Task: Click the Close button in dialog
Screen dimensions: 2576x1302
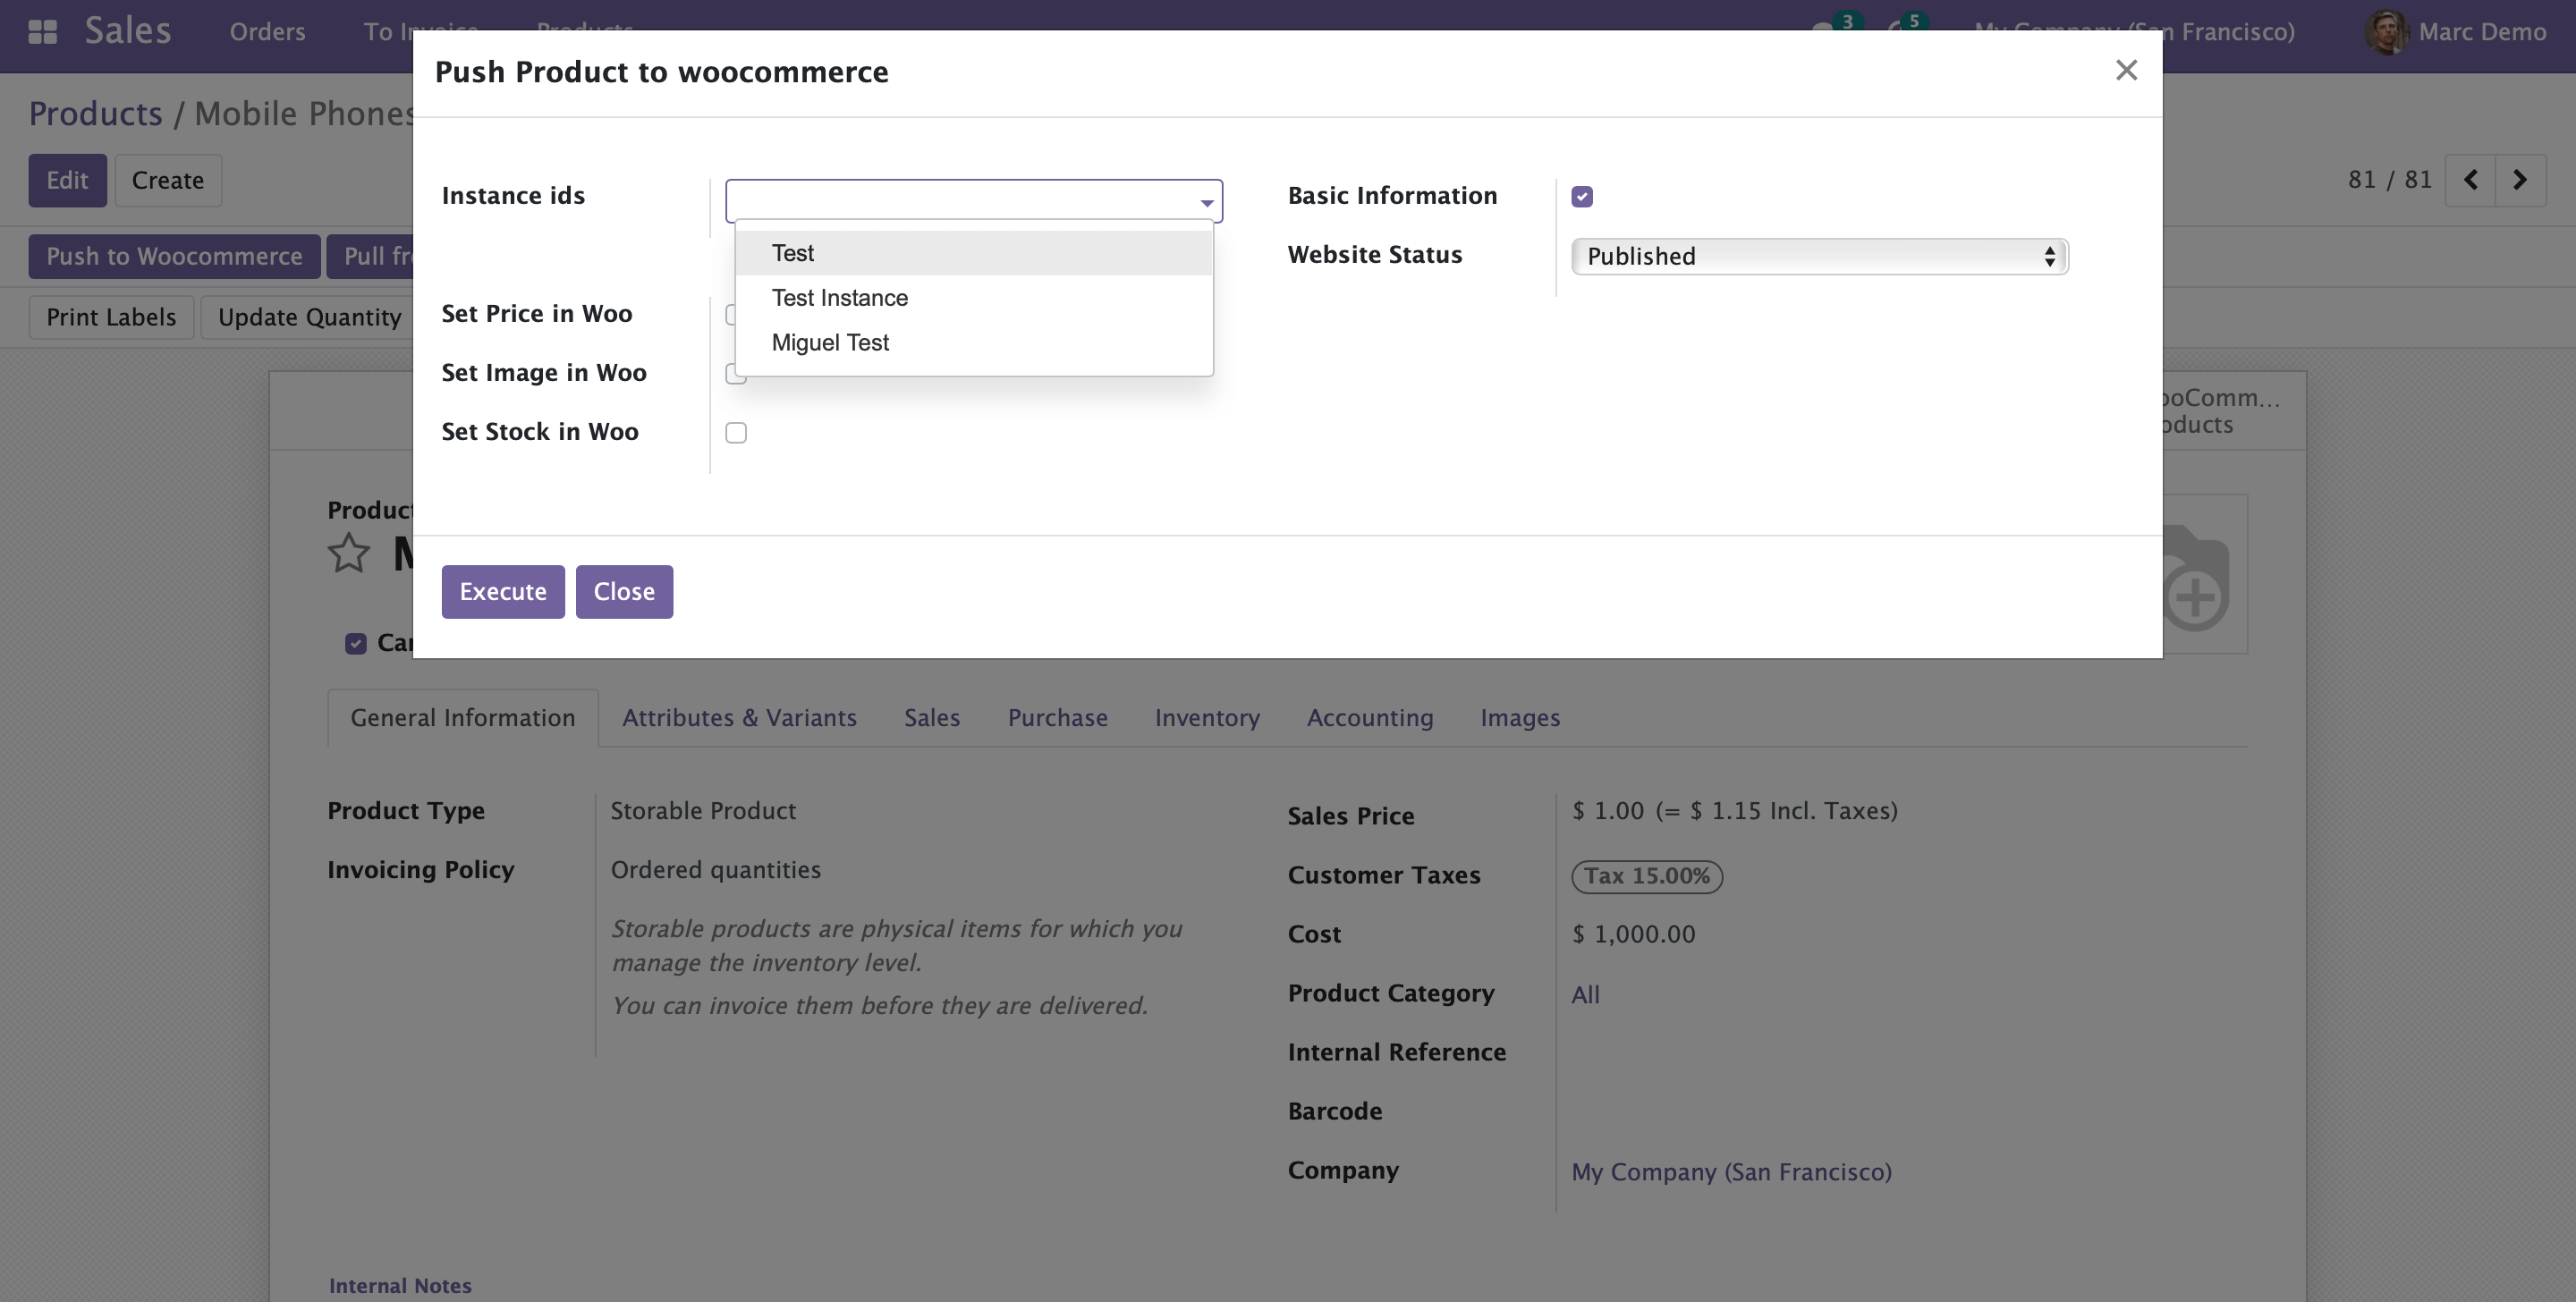Action: [623, 592]
